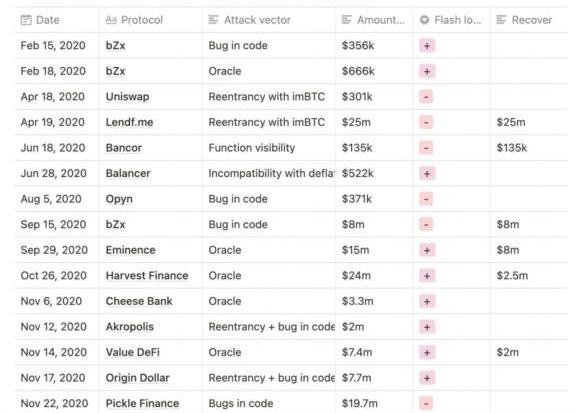The height and width of the screenshot is (413, 584).
Task: Click the pink minus tag in Bancor row
Action: point(426,148)
